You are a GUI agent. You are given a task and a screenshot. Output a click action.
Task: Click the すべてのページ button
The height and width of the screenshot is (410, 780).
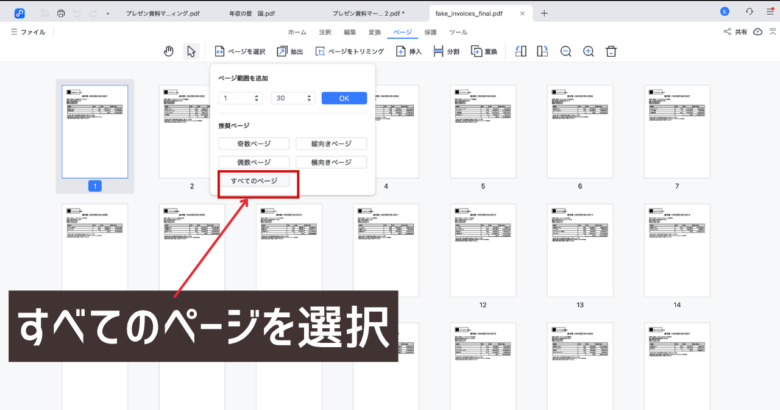click(x=255, y=181)
